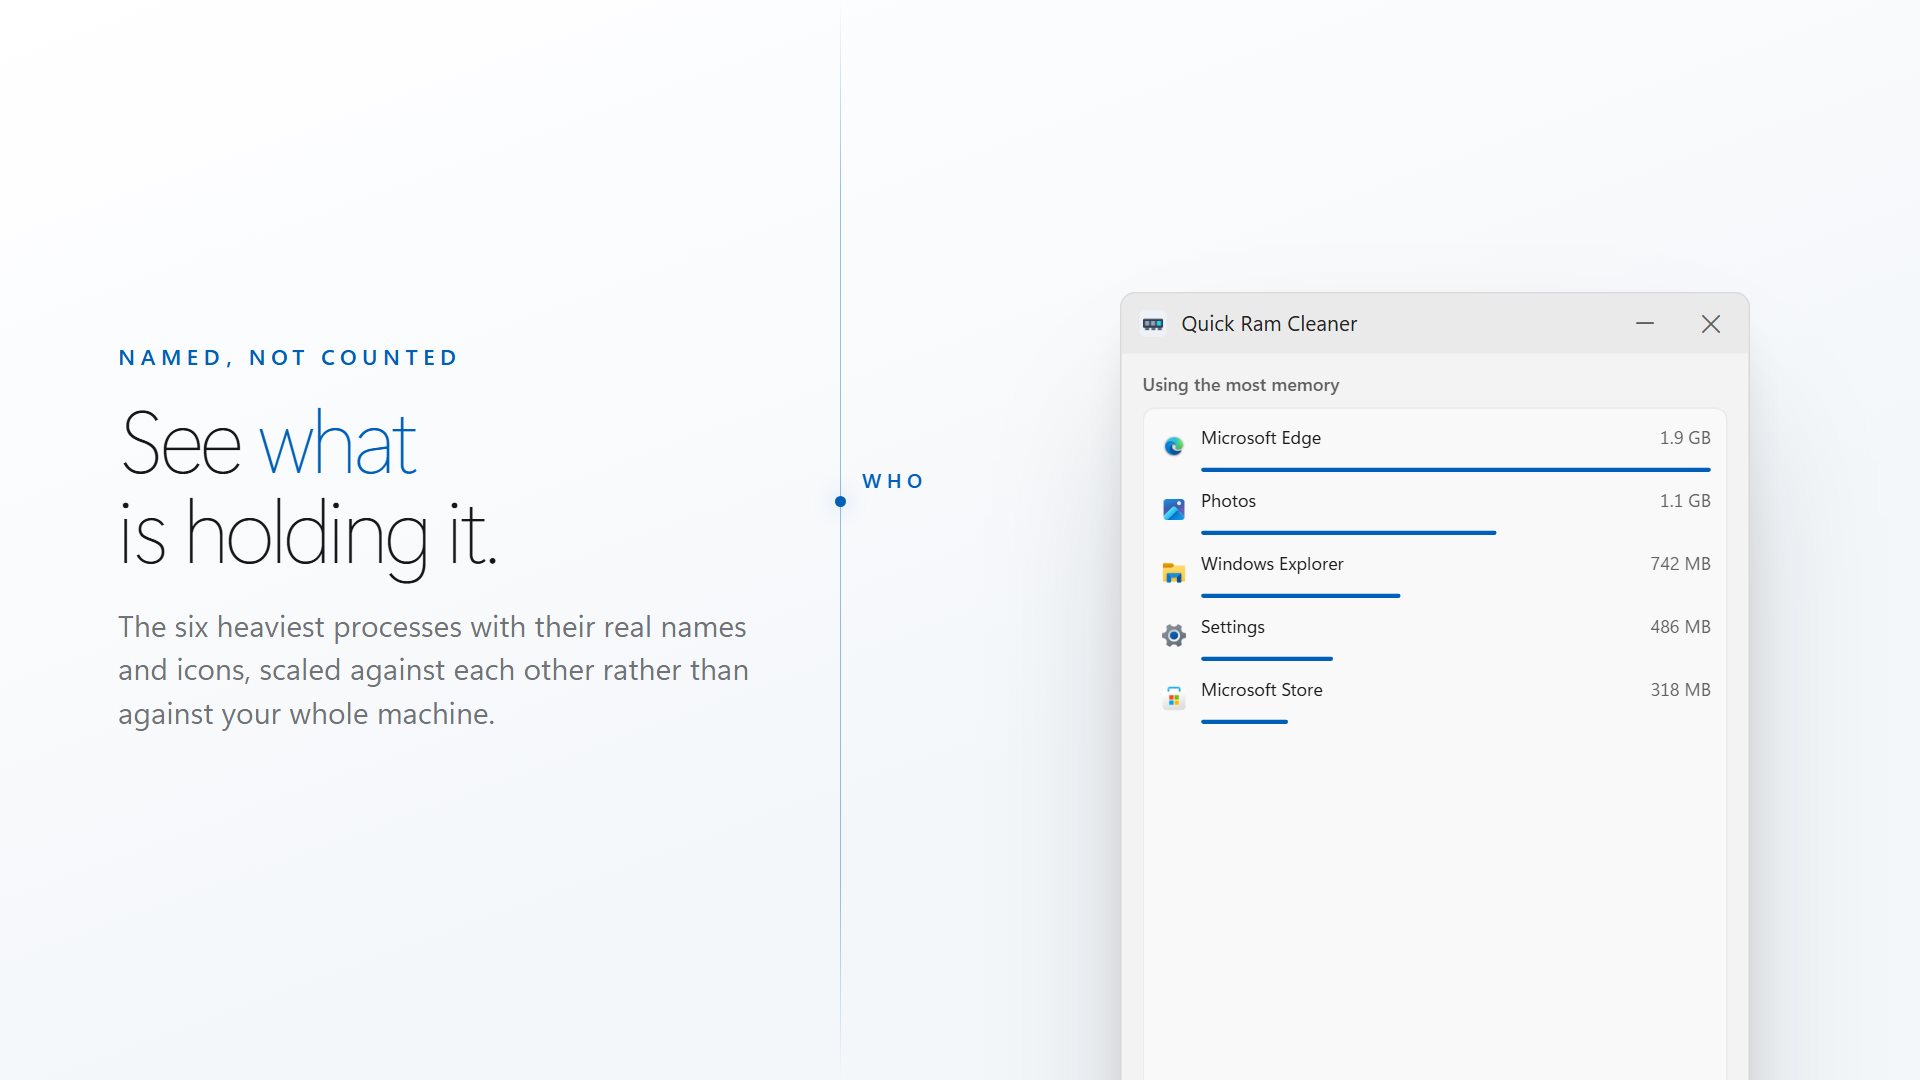
Task: Click the 1.1 GB memory value
Action: pyautogui.click(x=1685, y=501)
